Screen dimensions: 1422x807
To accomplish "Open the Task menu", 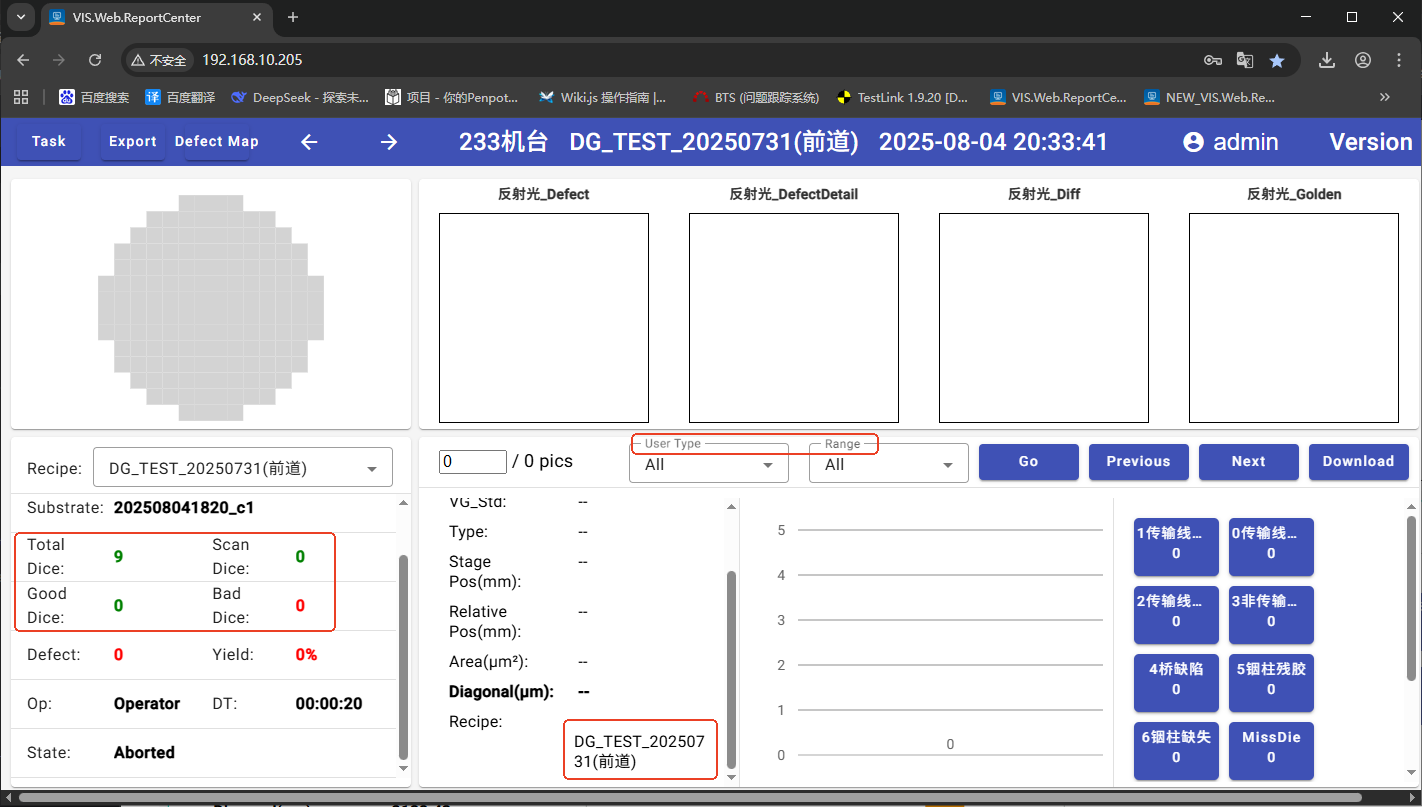I will coord(48,141).
